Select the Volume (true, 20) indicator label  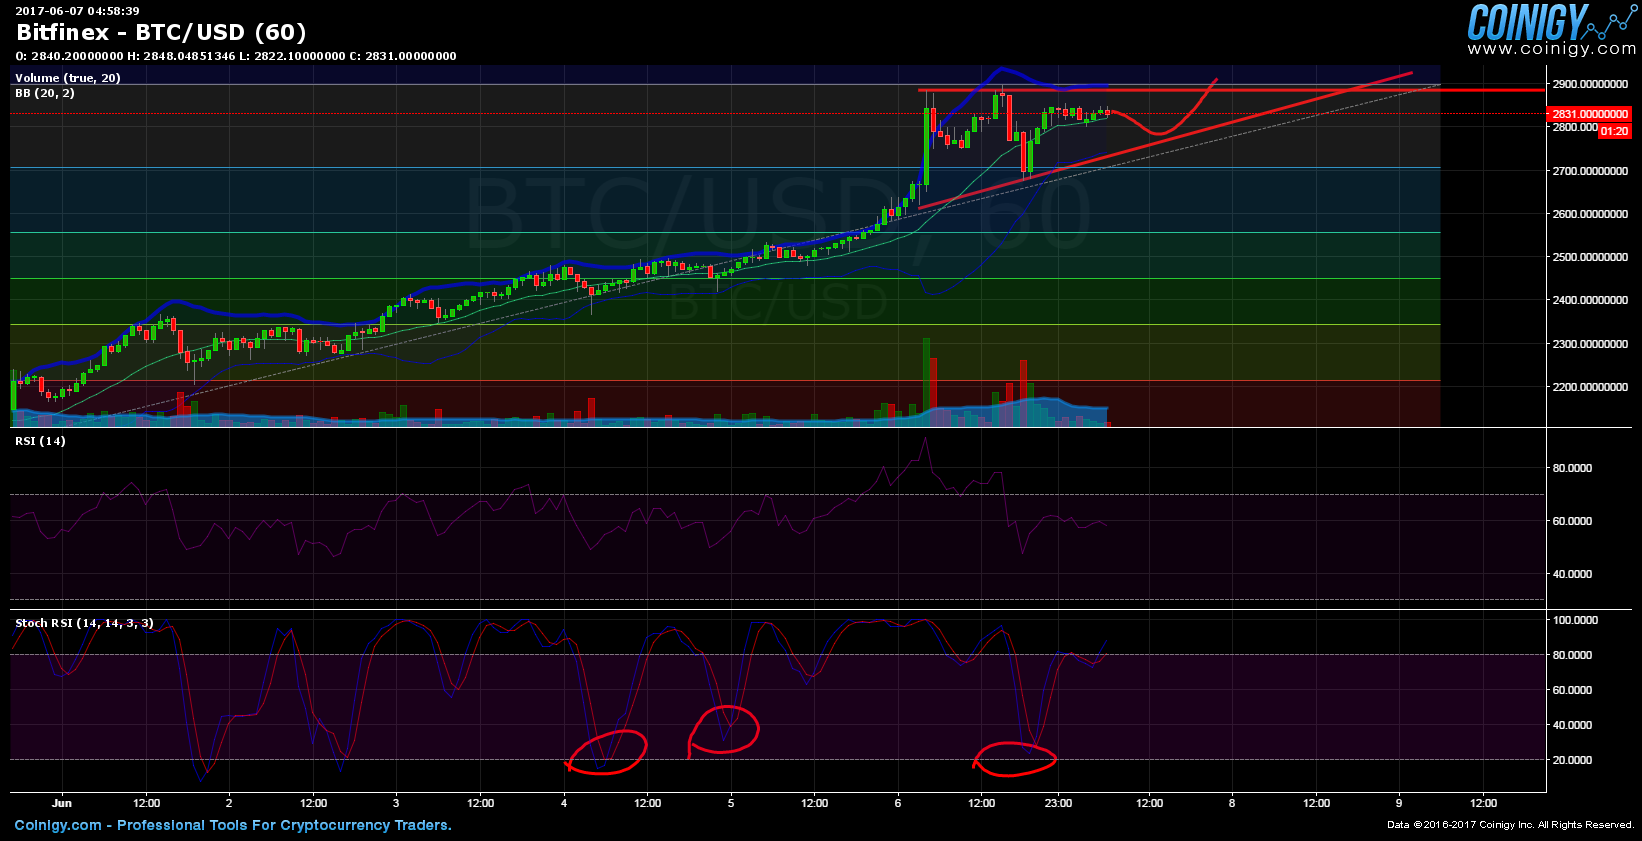coord(67,78)
